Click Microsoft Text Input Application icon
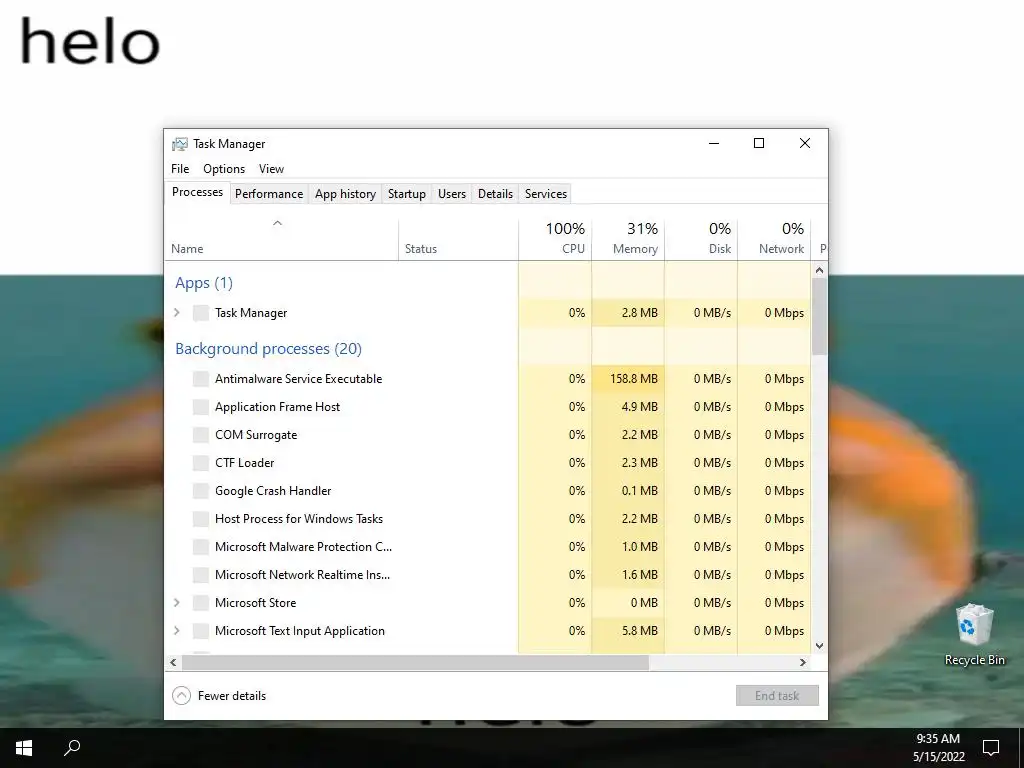This screenshot has width=1024, height=768. point(201,631)
